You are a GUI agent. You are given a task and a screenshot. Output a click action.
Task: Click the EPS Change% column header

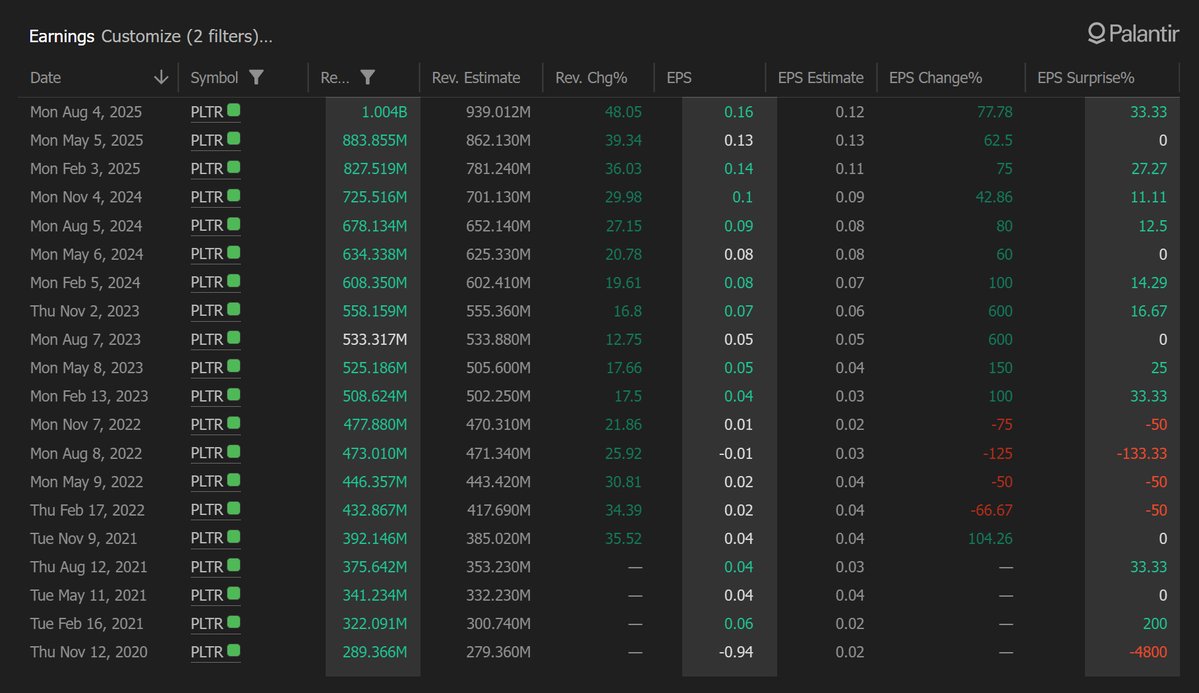935,78
